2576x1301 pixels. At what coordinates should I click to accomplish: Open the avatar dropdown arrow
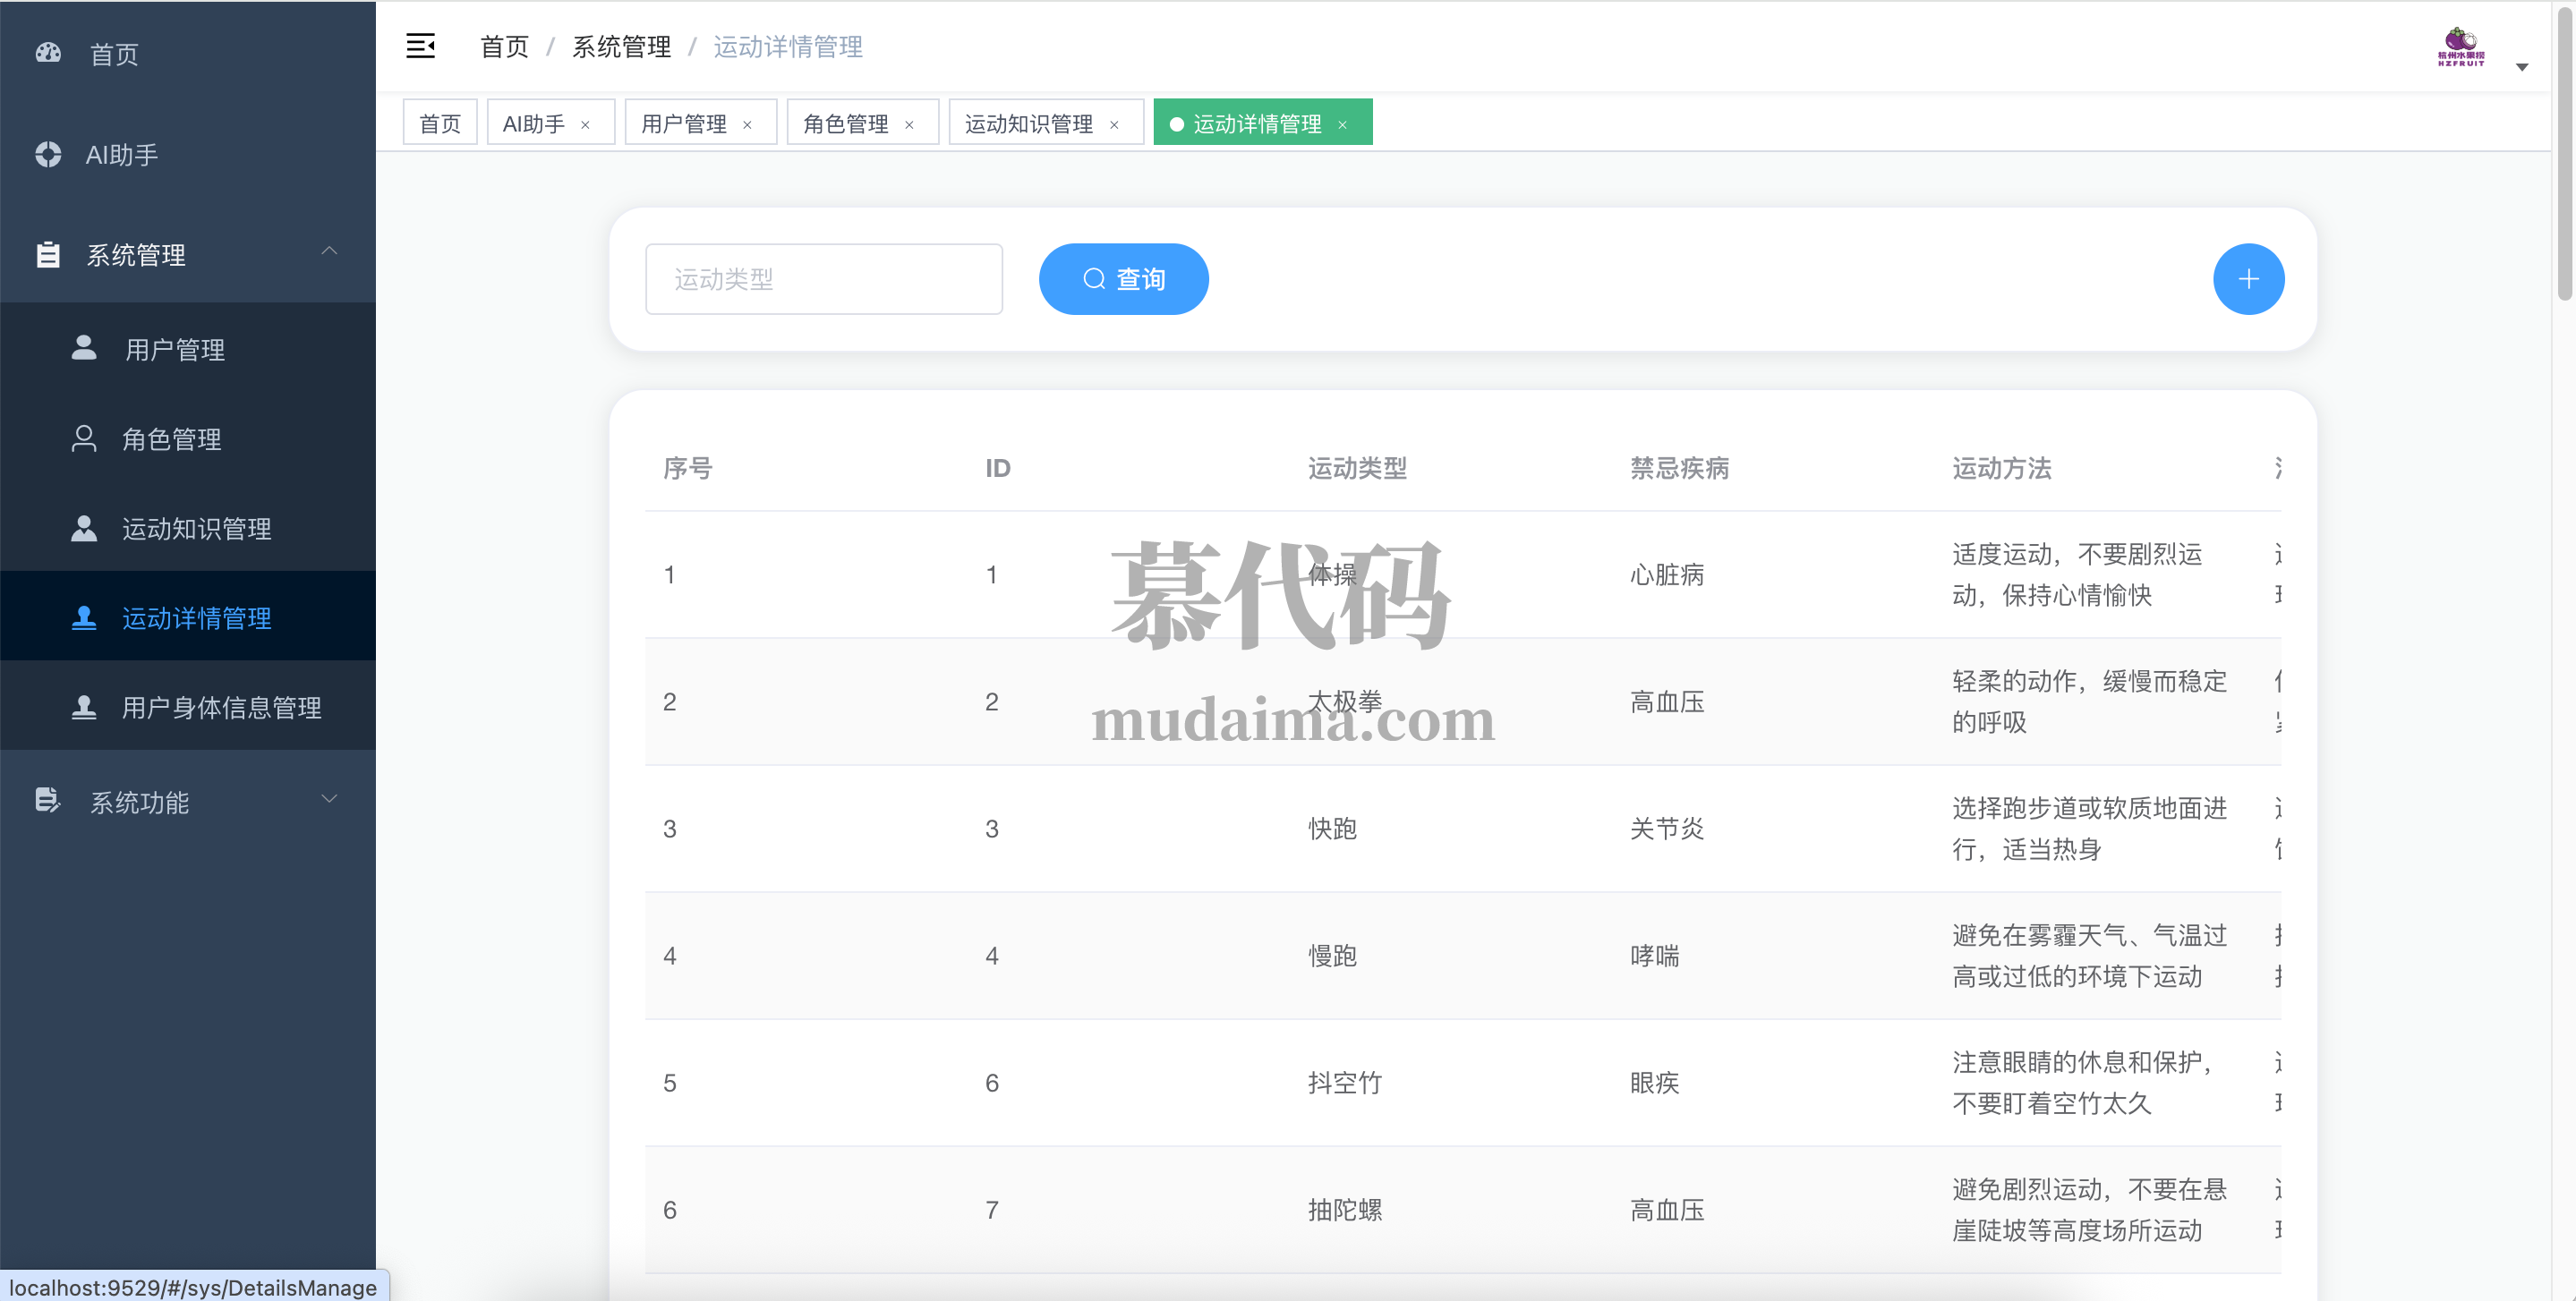[2522, 67]
